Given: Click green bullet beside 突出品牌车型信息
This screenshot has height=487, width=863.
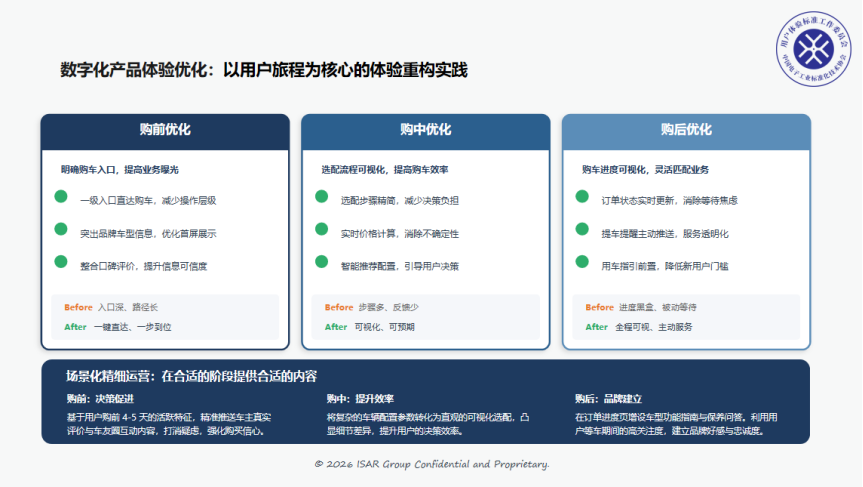Looking at the screenshot, I should coord(61,230).
